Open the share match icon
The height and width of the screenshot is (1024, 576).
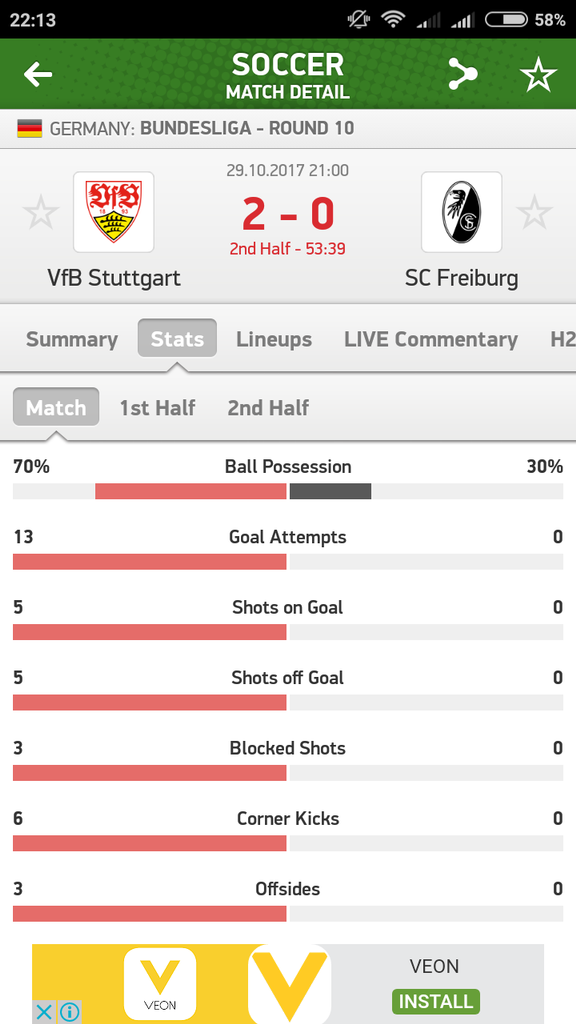(x=462, y=74)
